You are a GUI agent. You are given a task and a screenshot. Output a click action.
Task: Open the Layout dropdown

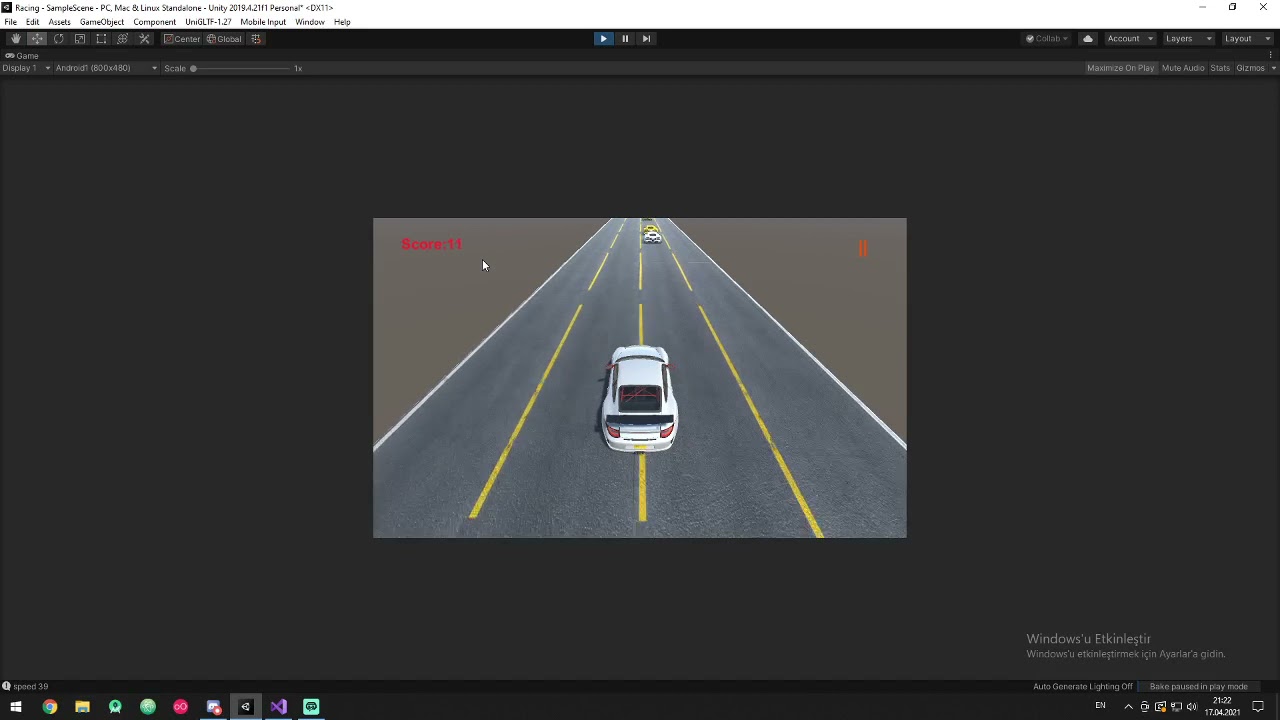(x=1247, y=38)
